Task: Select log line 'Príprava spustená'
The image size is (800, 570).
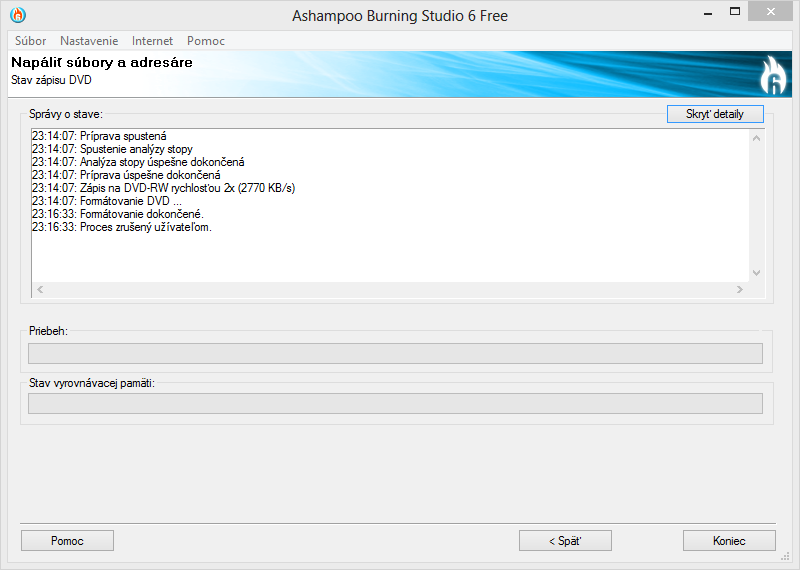Action: click(x=99, y=136)
